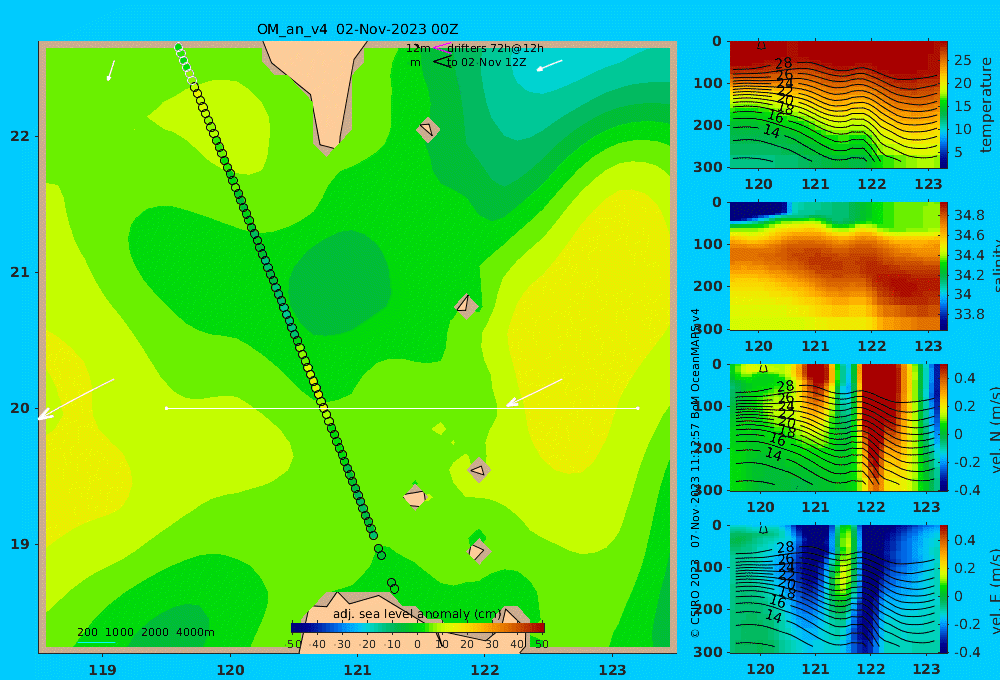Viewport: 1000px width, 680px height.
Task: Click the island near 121.9°E, 19°N
Action: (478, 551)
